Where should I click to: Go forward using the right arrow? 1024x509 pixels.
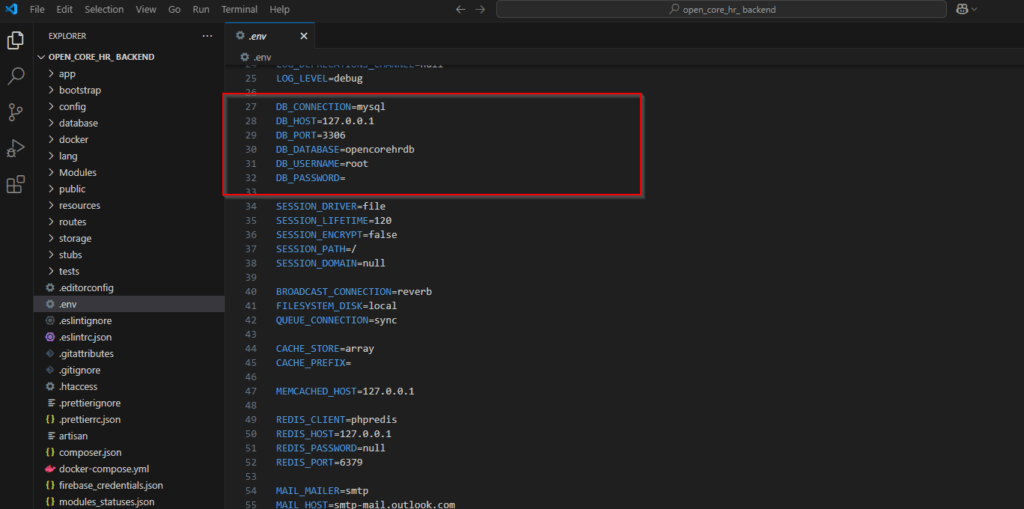tap(480, 9)
